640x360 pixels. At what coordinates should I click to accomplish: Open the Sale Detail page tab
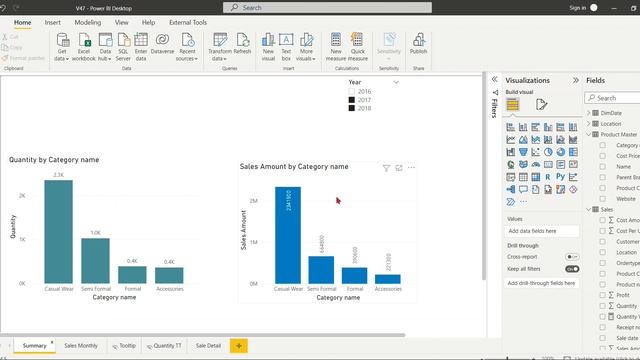(x=208, y=346)
